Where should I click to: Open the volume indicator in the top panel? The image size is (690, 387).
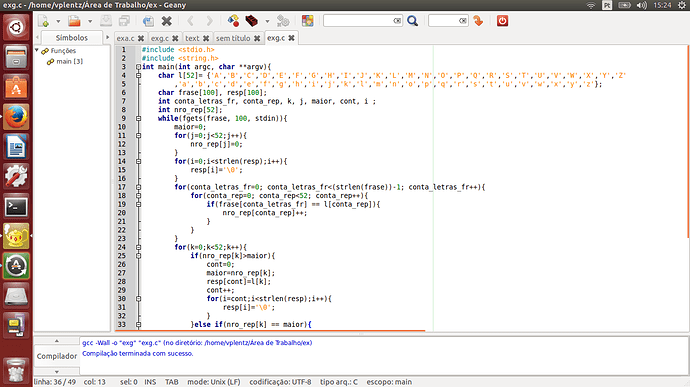(x=642, y=5)
